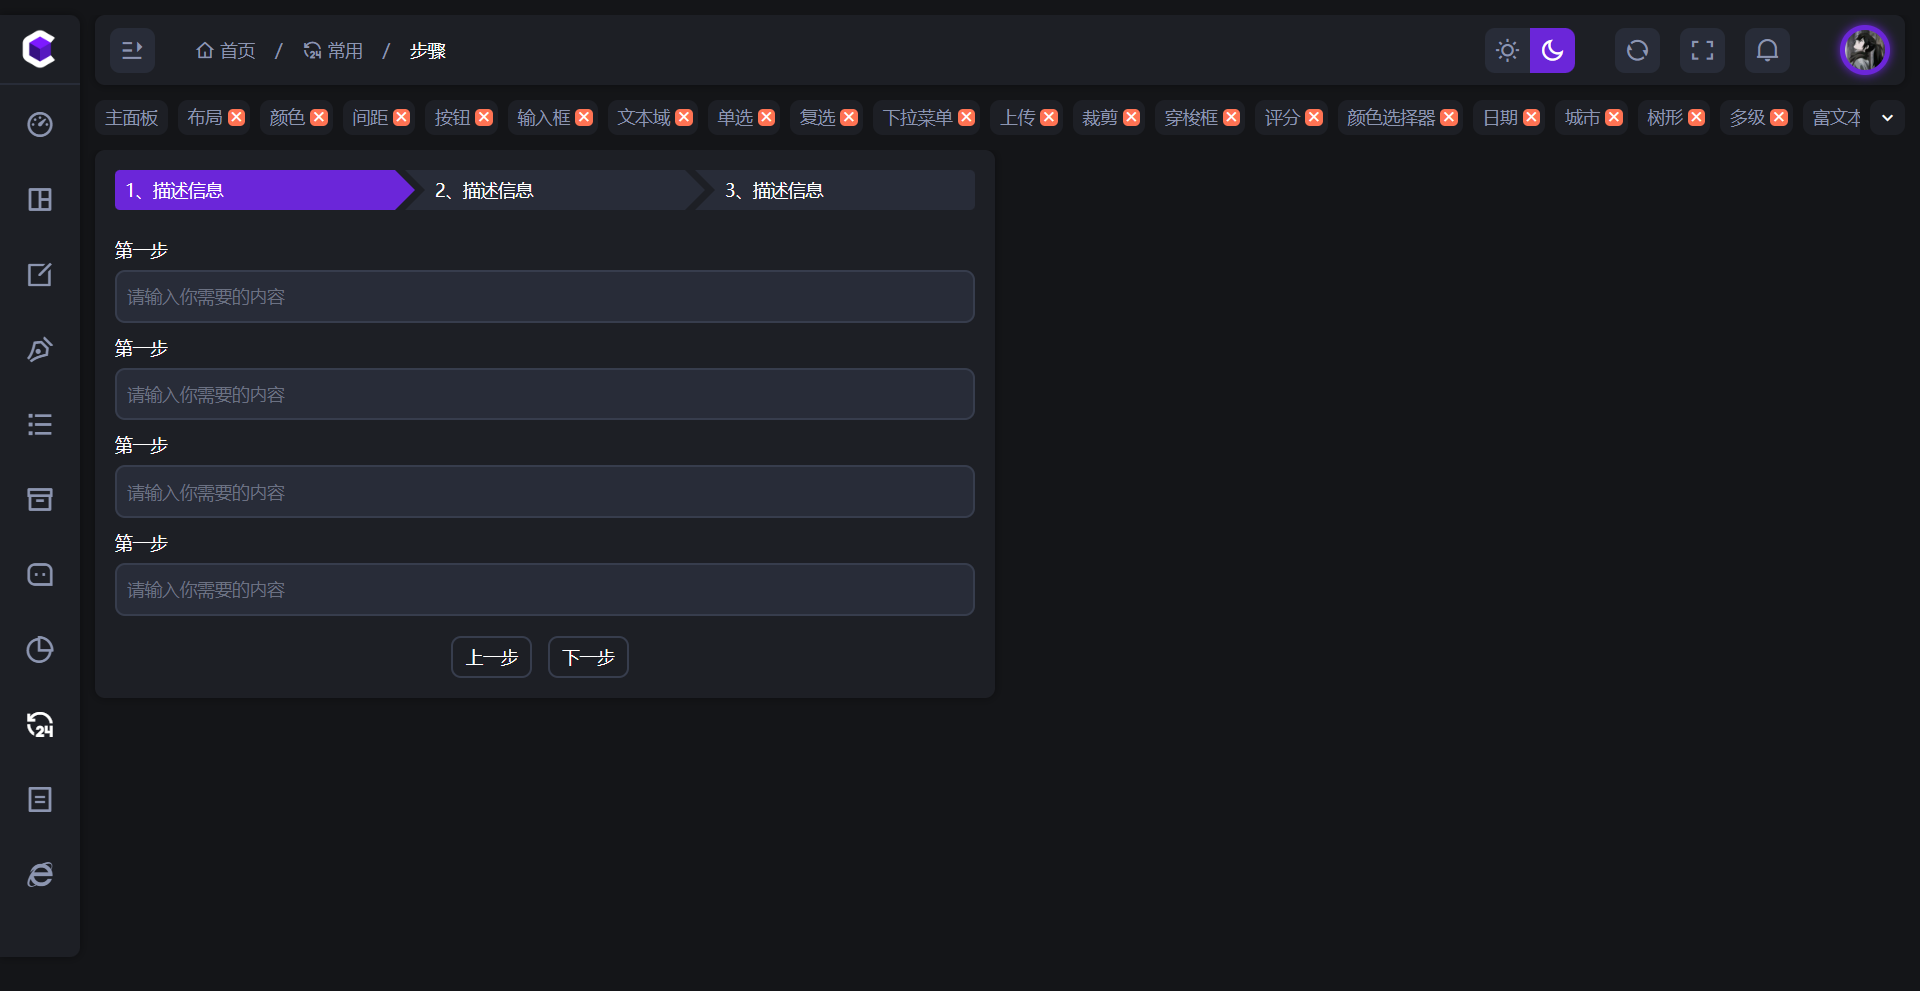Open the 24-hour common sidebar icon
Screen dimensions: 1920x992
coord(40,724)
